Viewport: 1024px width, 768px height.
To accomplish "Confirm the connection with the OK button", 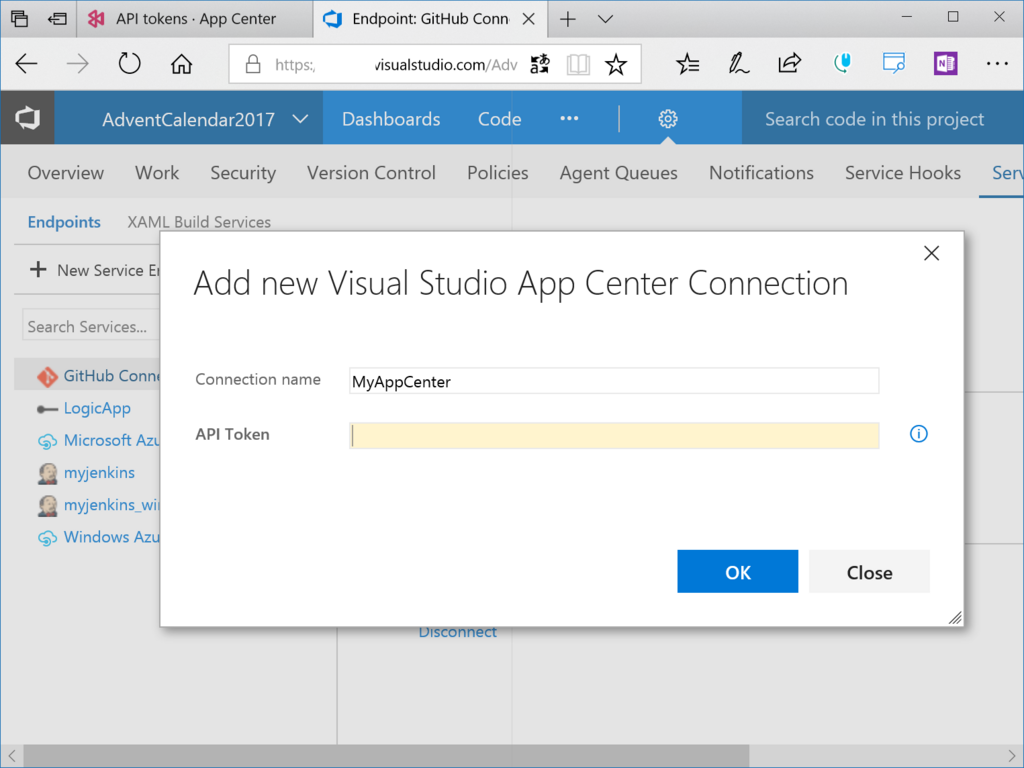I will point(737,572).
